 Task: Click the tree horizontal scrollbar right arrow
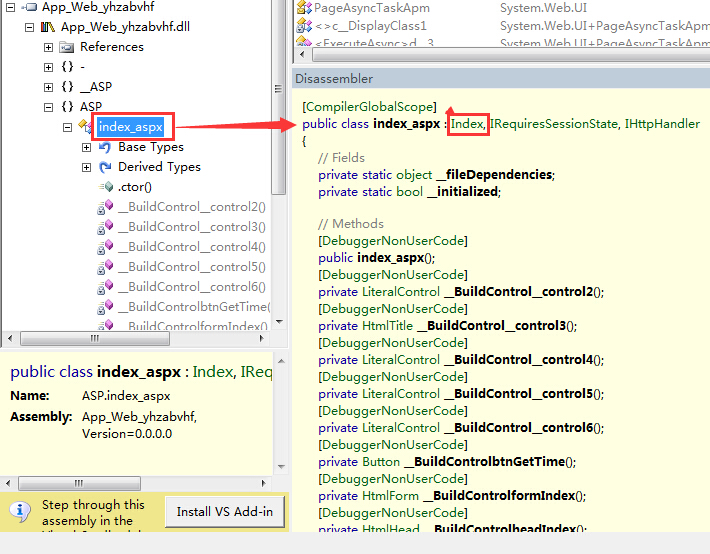261,338
